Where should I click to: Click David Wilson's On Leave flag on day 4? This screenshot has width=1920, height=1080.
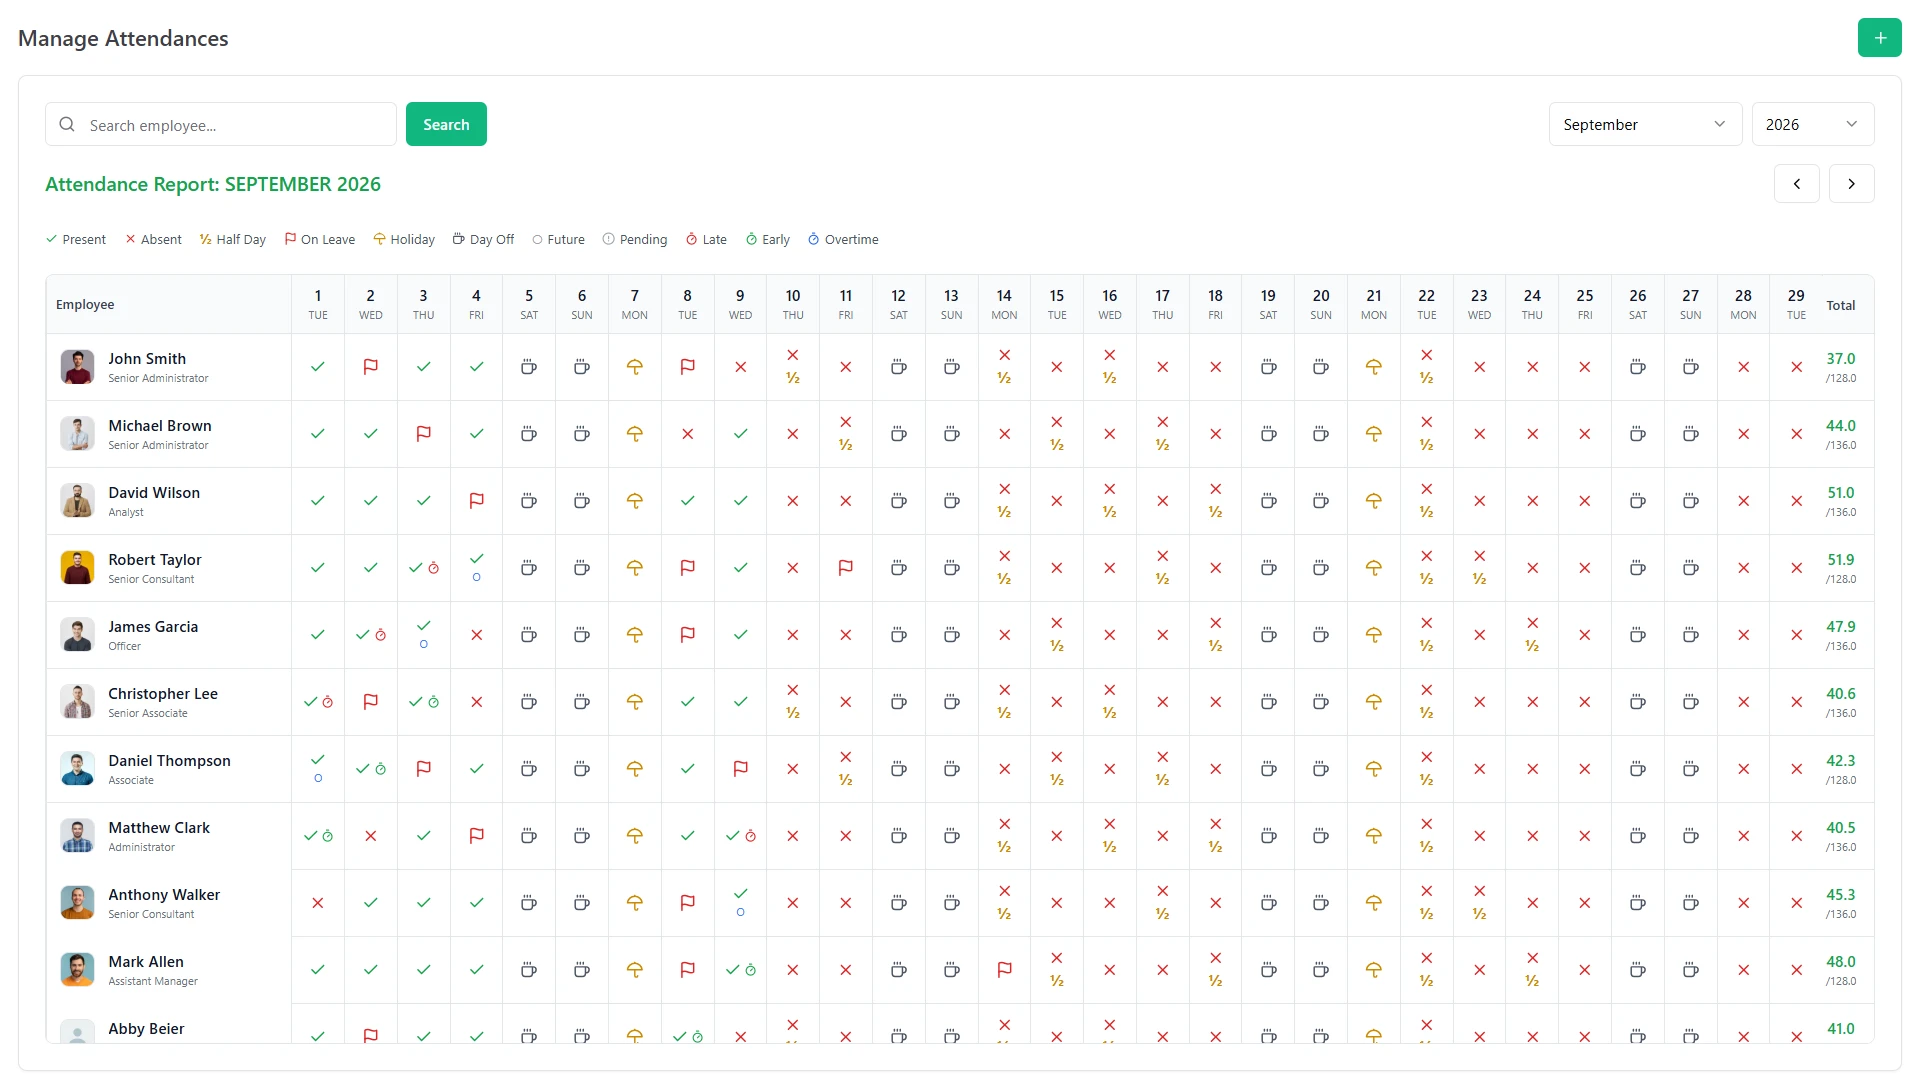point(477,501)
